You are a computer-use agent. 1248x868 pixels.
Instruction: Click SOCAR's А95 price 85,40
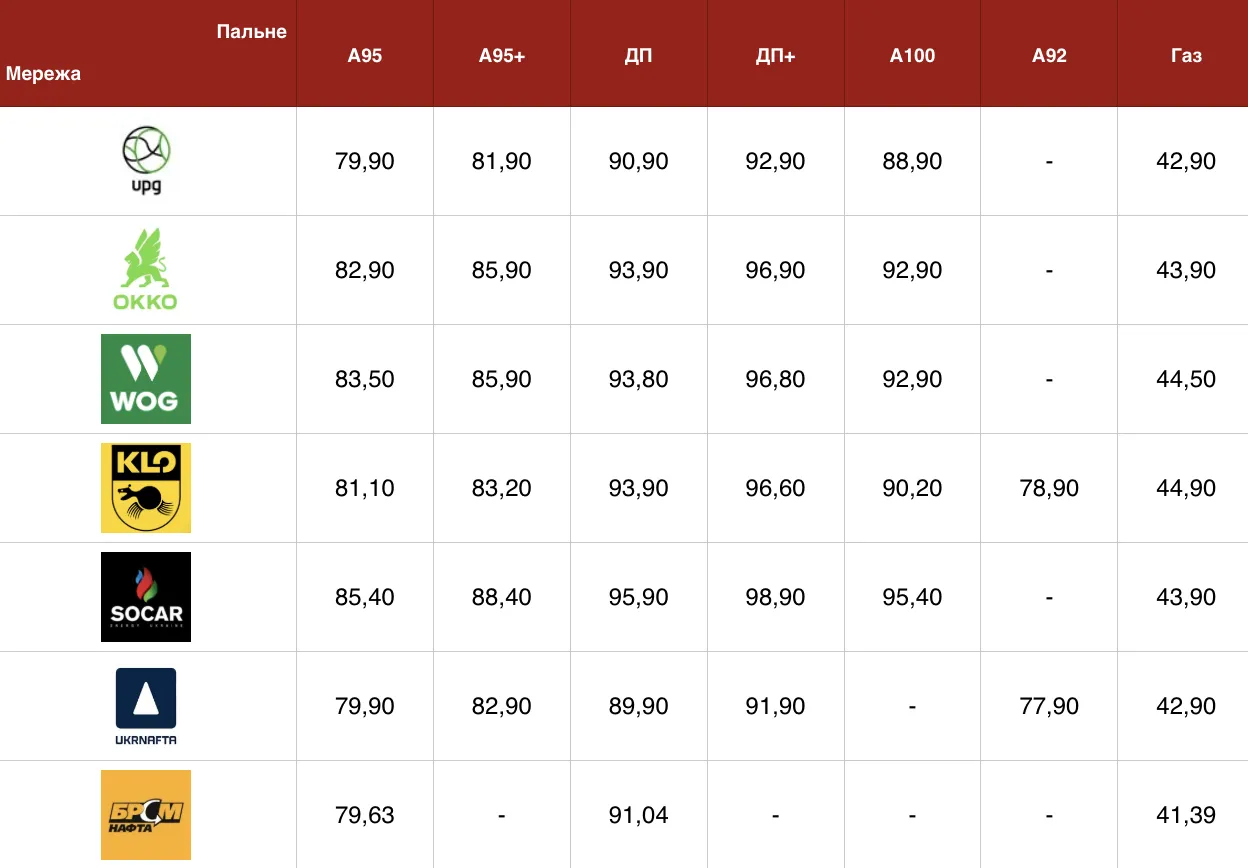pyautogui.click(x=365, y=597)
